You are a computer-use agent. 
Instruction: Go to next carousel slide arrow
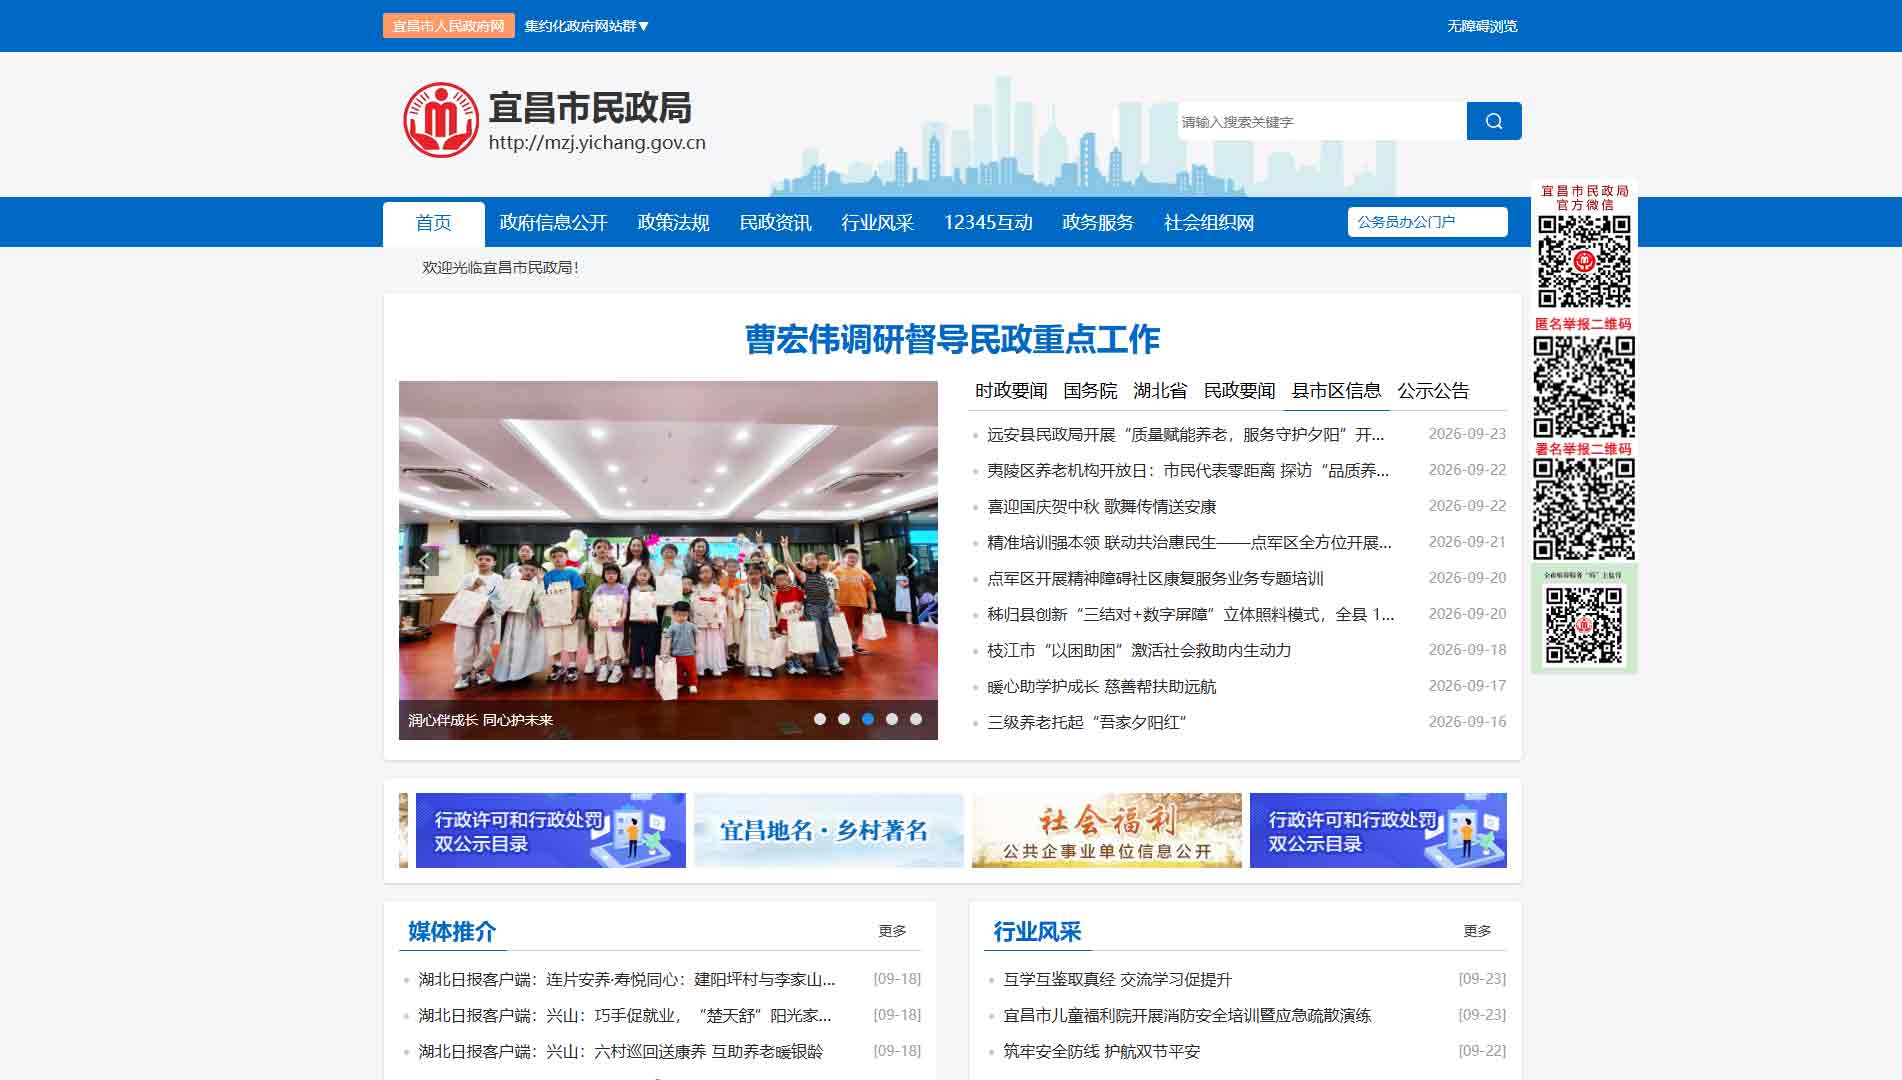[x=912, y=561]
